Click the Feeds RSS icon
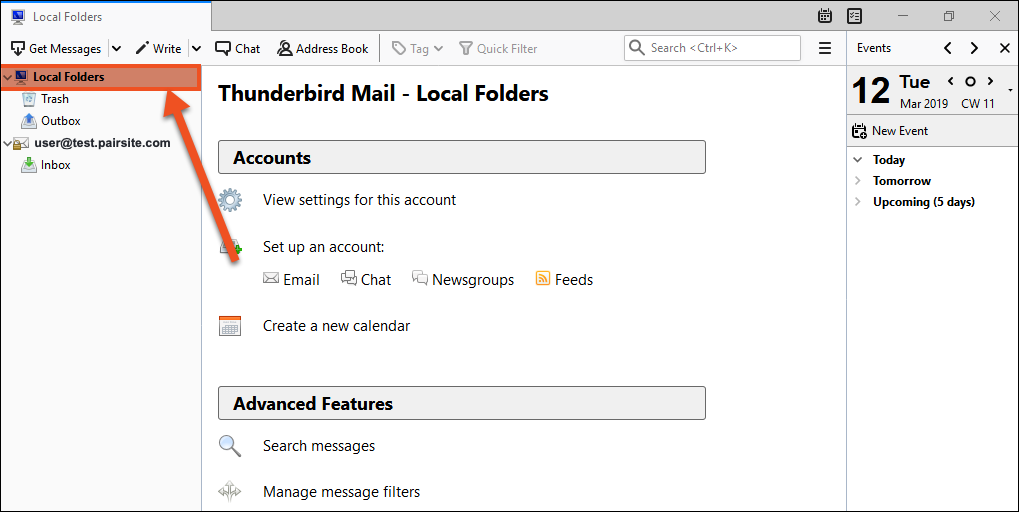The width and height of the screenshot is (1019, 512). 543,279
